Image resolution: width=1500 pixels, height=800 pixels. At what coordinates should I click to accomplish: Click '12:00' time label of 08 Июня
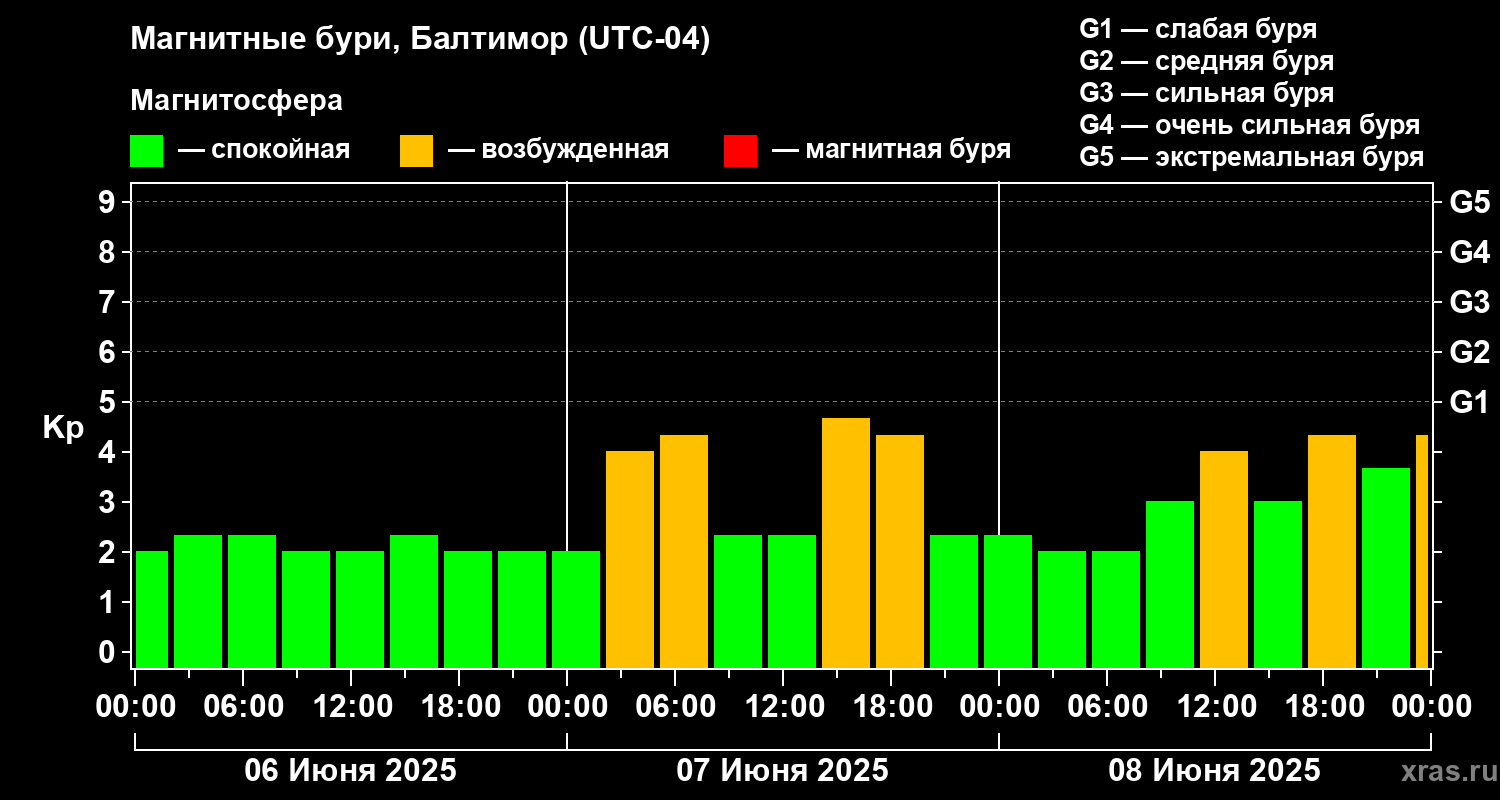(x=1215, y=707)
